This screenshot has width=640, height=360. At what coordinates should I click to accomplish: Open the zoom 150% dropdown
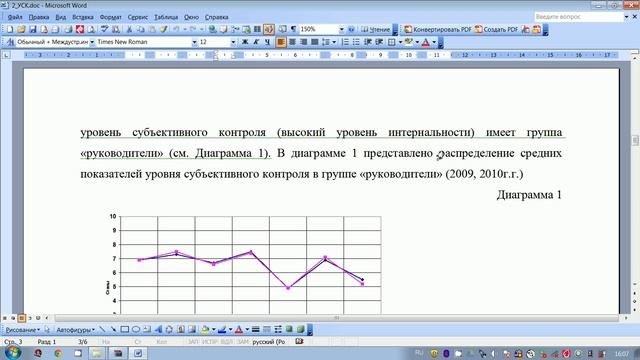(x=342, y=29)
